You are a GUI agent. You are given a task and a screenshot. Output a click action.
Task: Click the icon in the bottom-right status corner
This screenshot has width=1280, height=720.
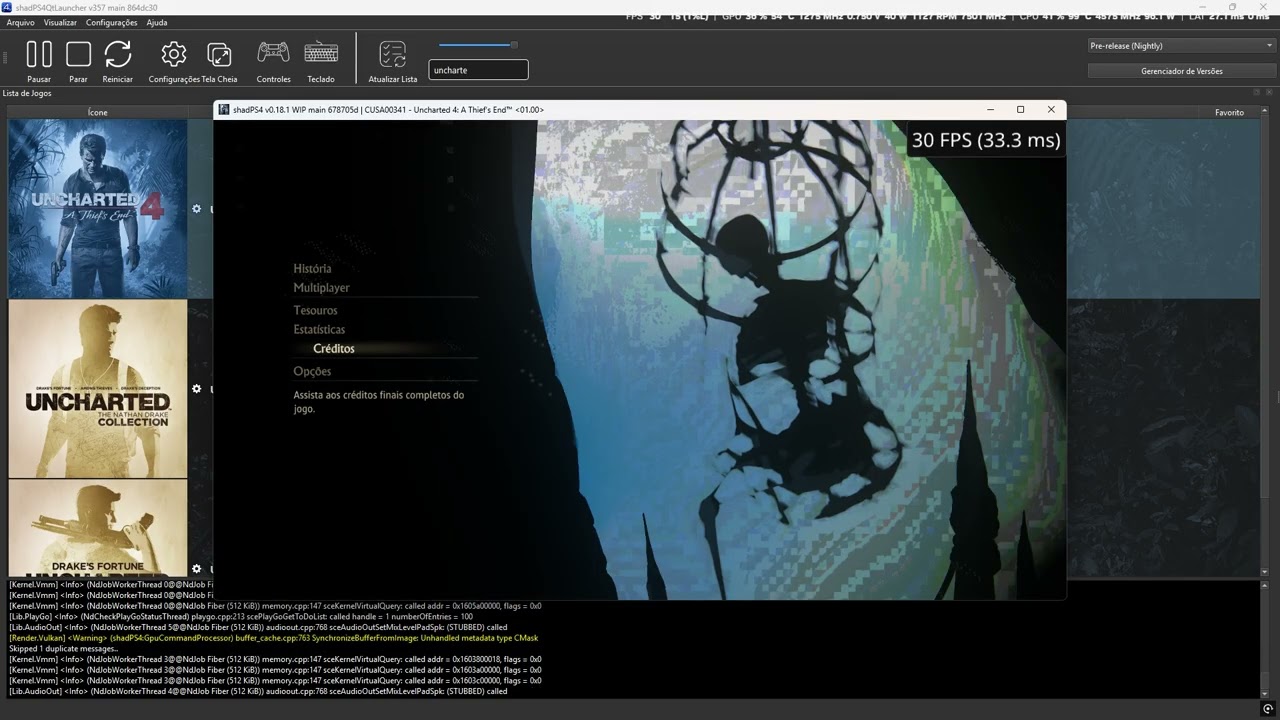(1268, 710)
